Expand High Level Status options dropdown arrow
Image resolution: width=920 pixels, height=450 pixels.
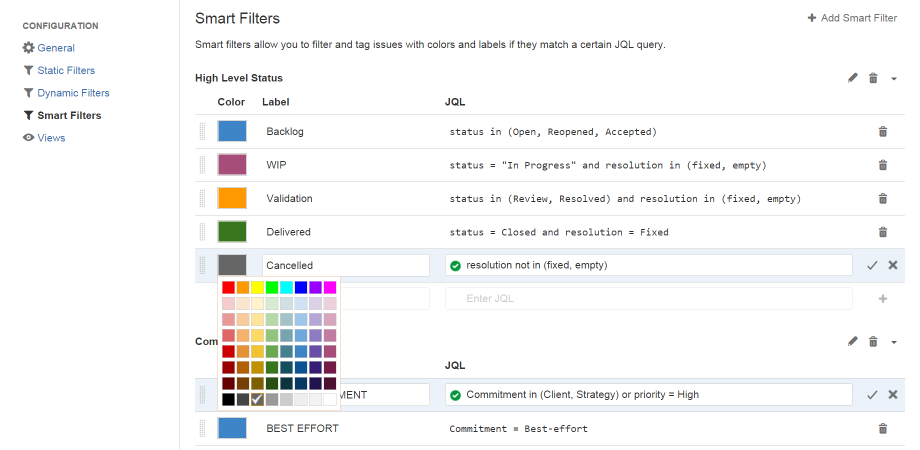click(x=894, y=78)
